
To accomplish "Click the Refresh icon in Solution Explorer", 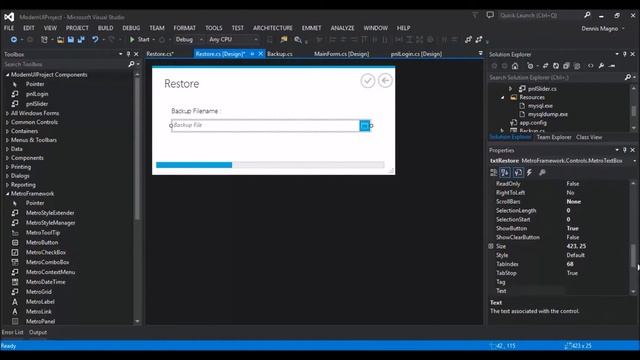I will (x=556, y=66).
